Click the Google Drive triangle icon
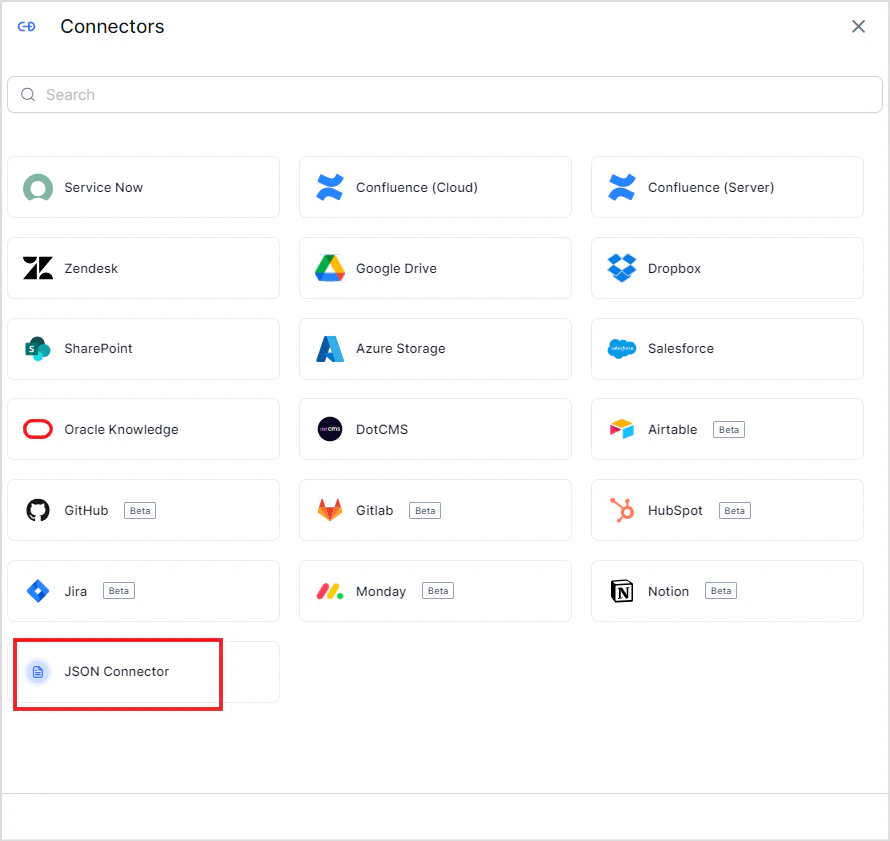The image size is (890, 841). point(330,268)
